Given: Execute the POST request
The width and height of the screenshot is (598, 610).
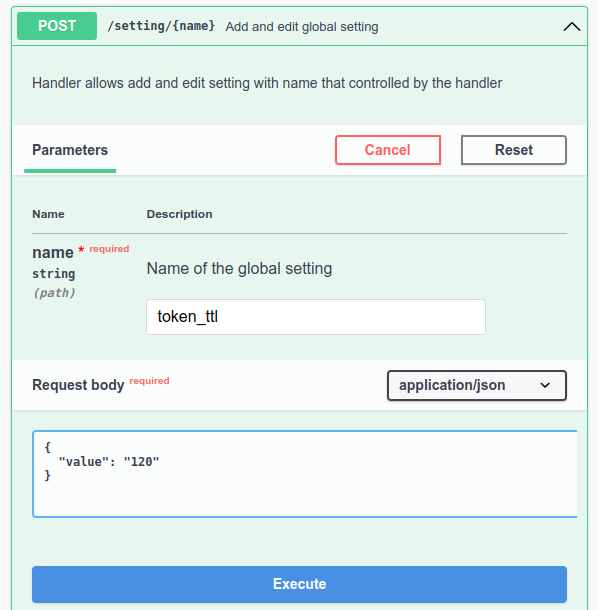Looking at the screenshot, I should tap(299, 584).
